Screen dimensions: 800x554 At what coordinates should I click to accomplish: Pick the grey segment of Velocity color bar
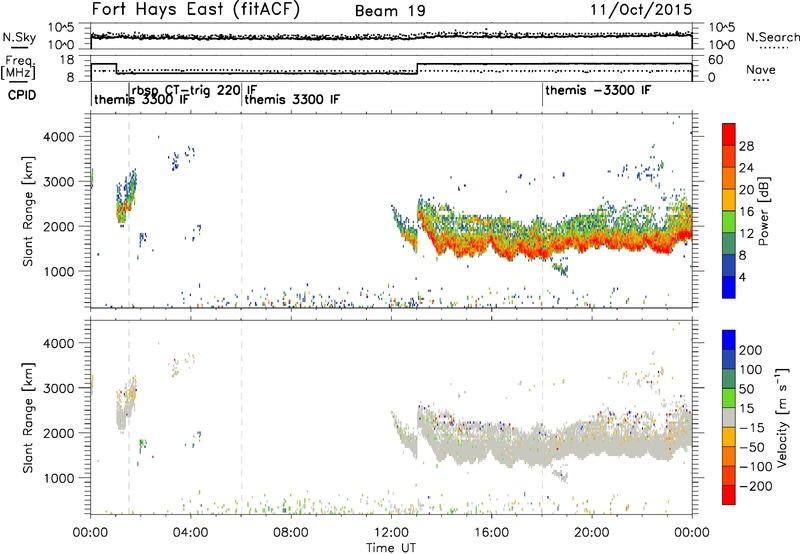pos(729,417)
